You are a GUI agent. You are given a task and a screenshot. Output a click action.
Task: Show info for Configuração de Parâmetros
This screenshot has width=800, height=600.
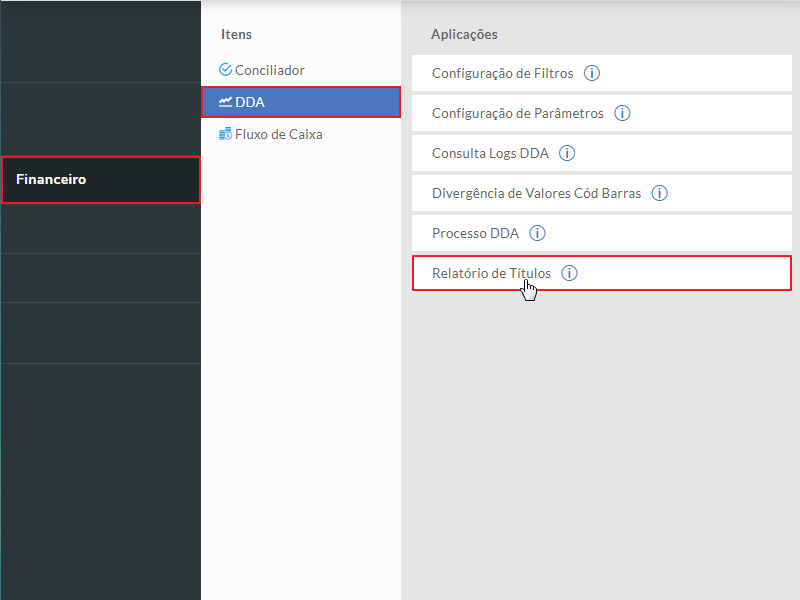[x=622, y=113]
